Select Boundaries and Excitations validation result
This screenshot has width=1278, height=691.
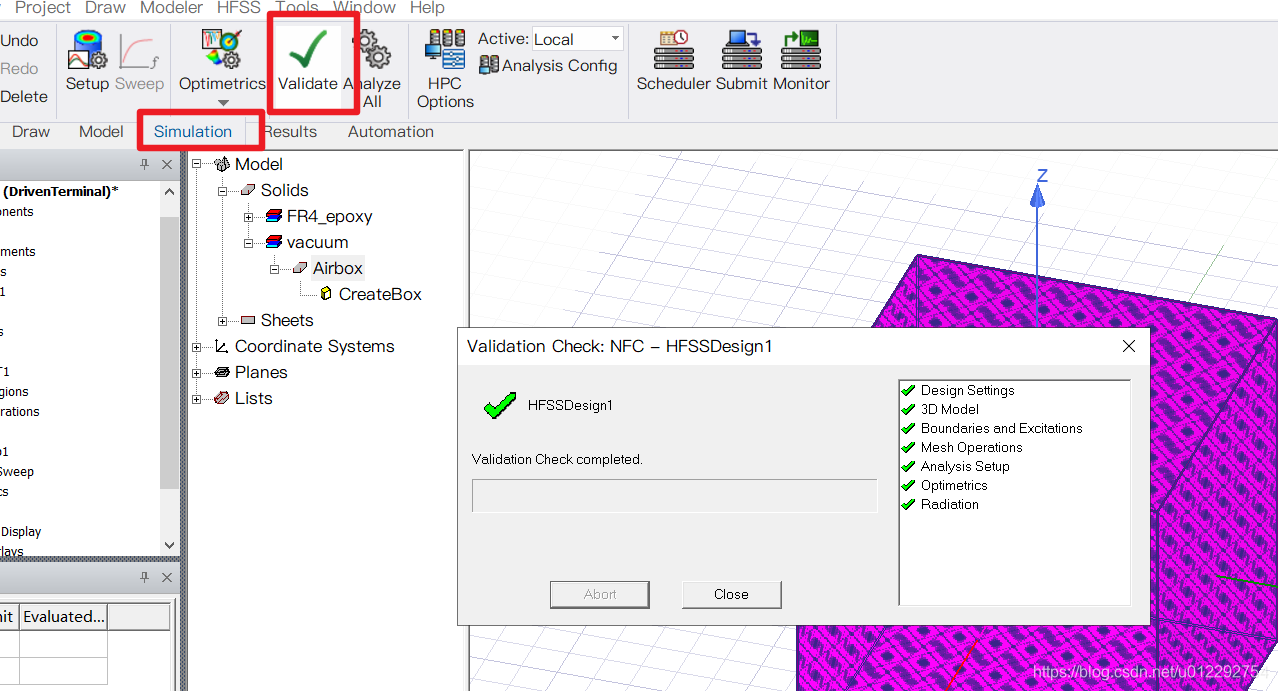(992, 429)
